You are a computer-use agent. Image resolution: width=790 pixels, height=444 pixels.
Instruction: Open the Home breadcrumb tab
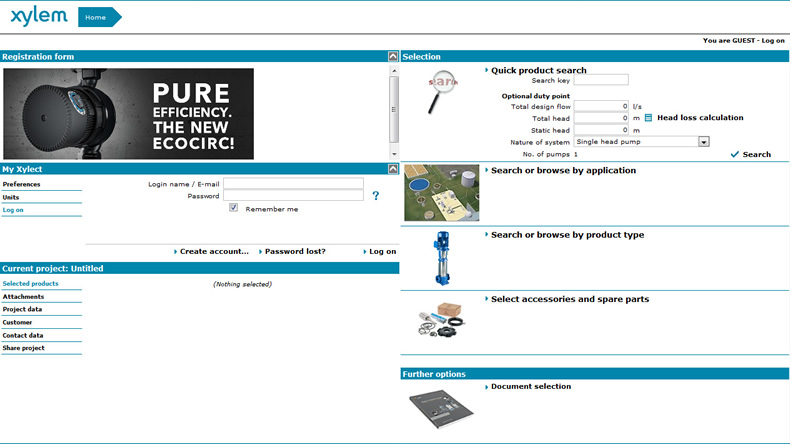pos(99,17)
